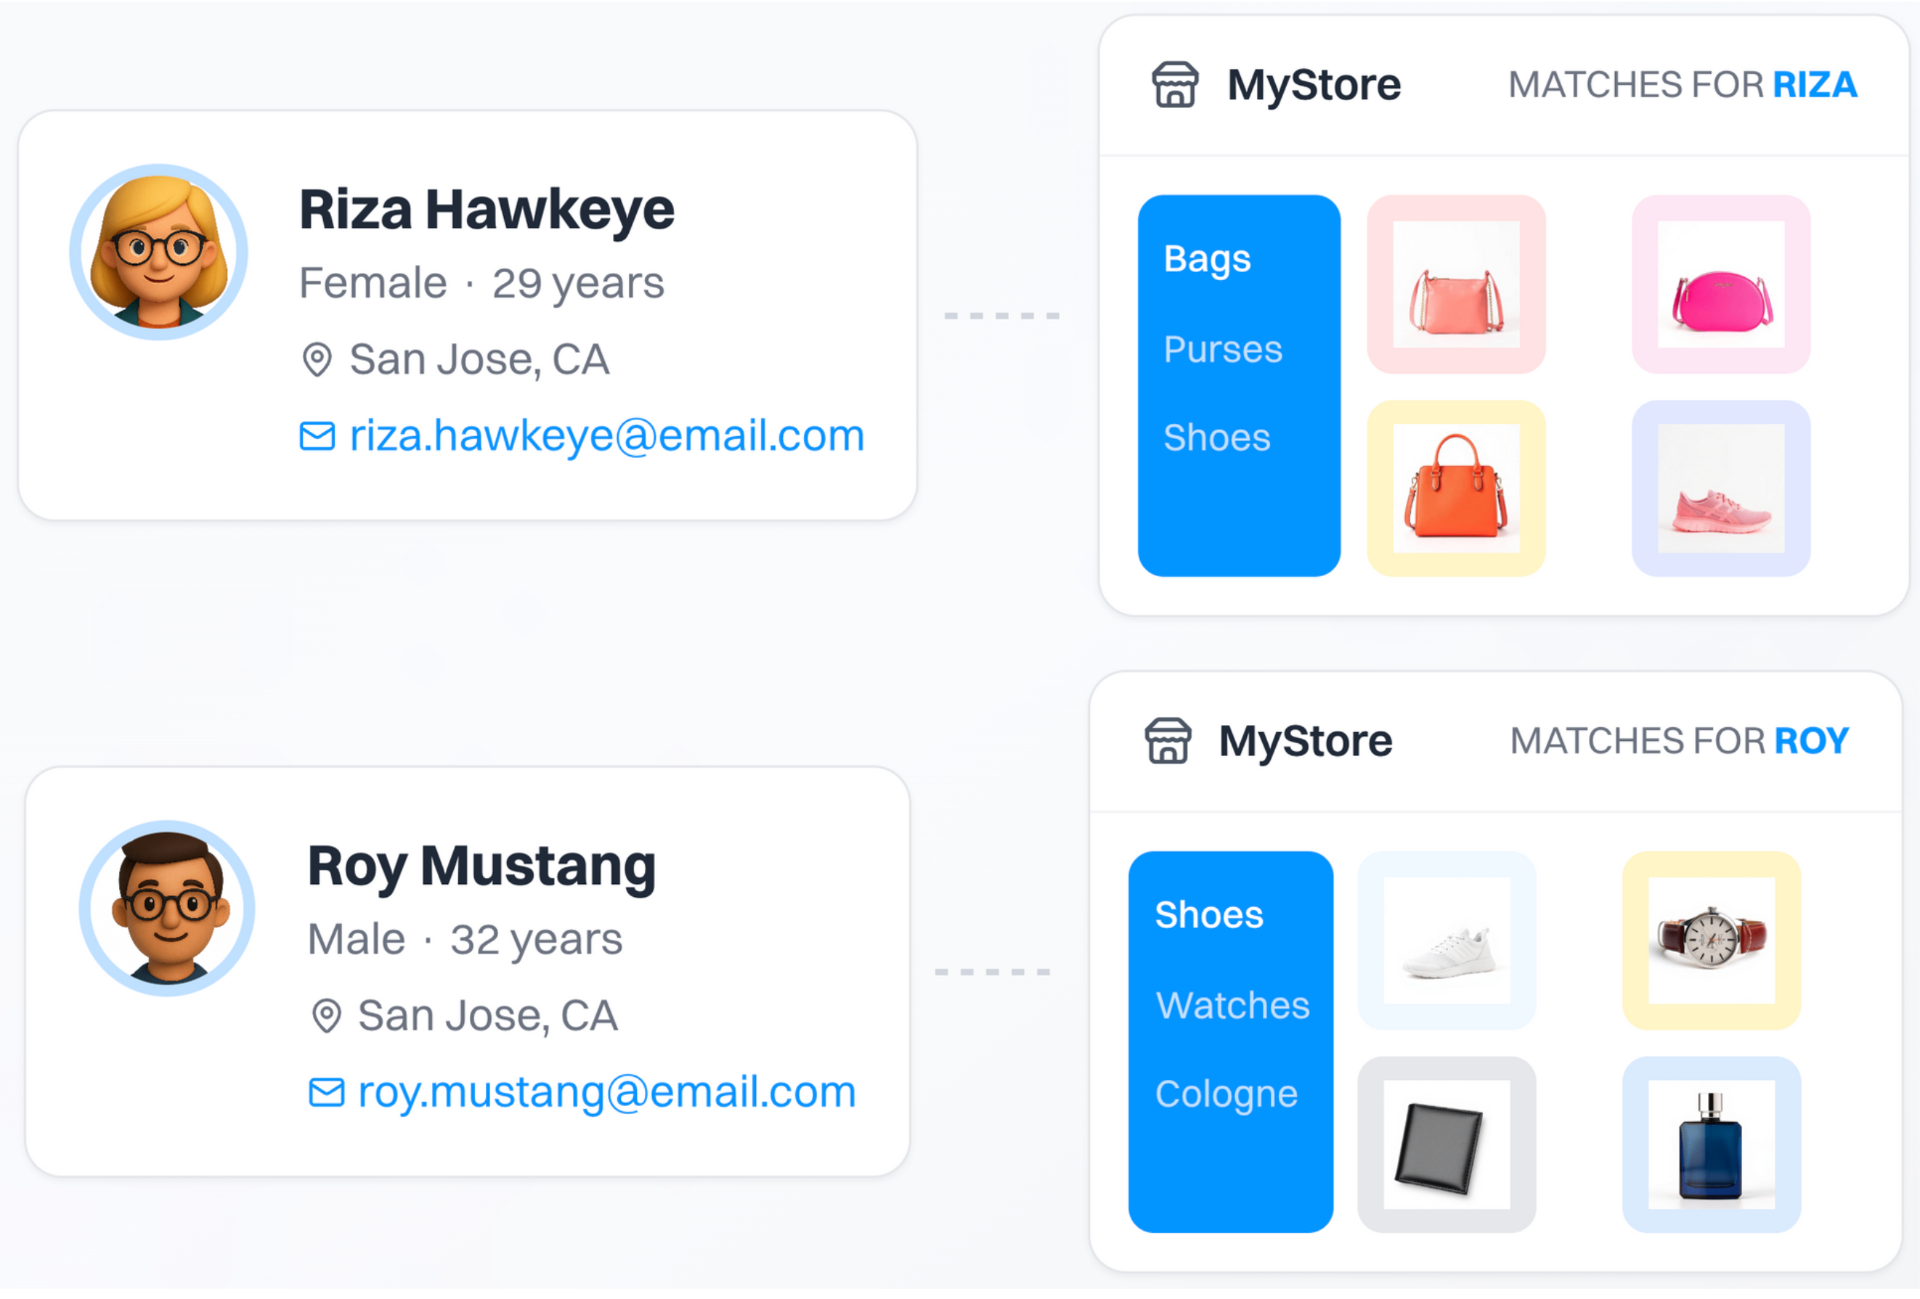This screenshot has height=1299, width=1920.
Task: Select the black wallet product thumbnail
Action: [x=1446, y=1145]
